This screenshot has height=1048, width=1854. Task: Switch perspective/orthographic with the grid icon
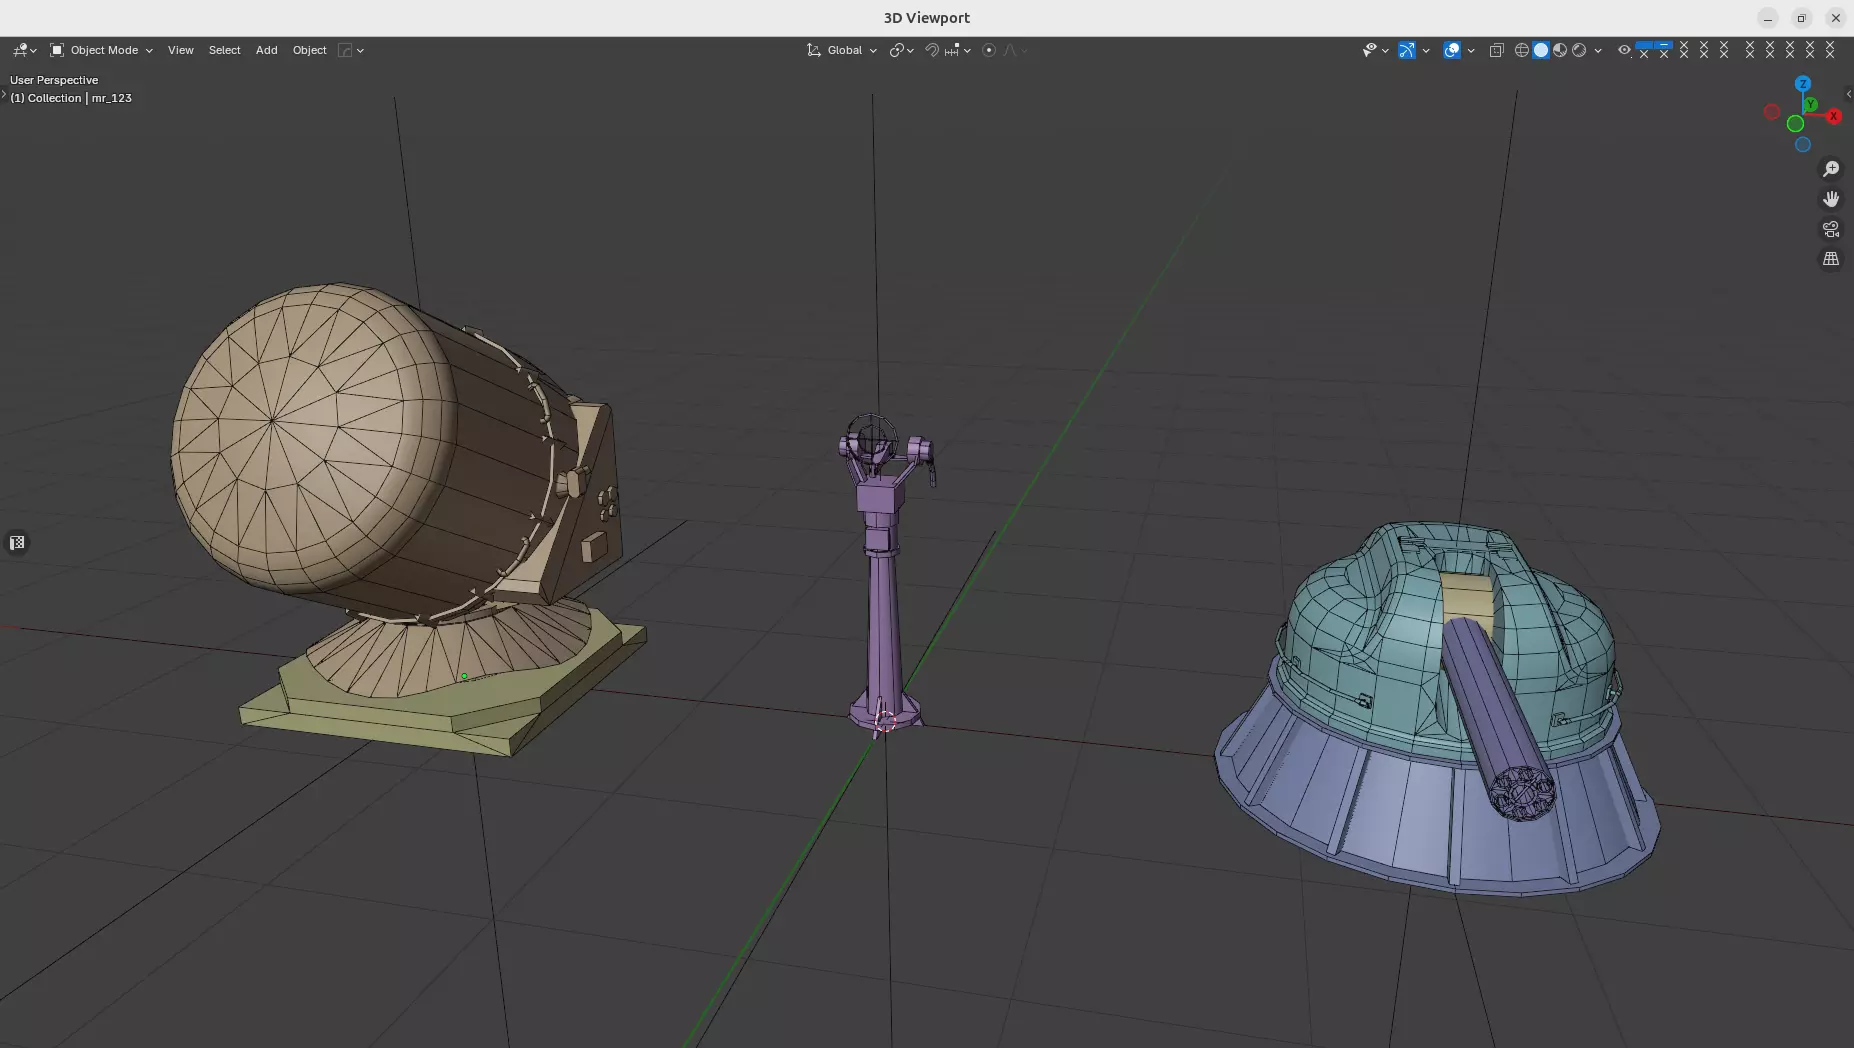1831,259
